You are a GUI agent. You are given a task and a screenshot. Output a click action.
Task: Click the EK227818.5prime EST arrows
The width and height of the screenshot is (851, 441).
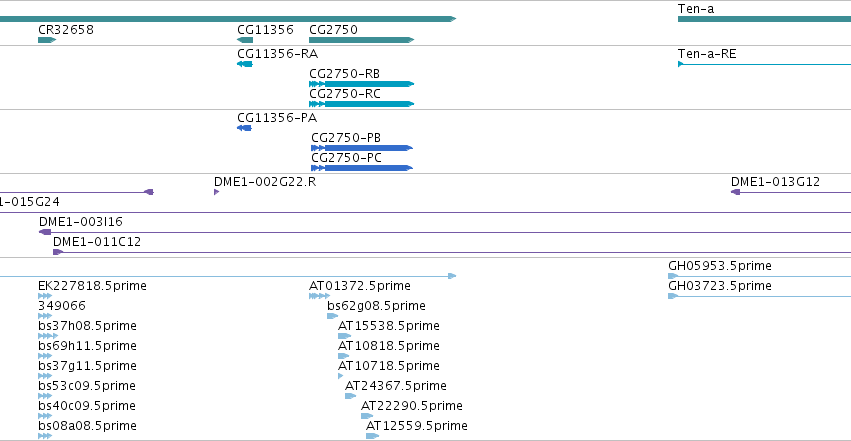[x=45, y=296]
